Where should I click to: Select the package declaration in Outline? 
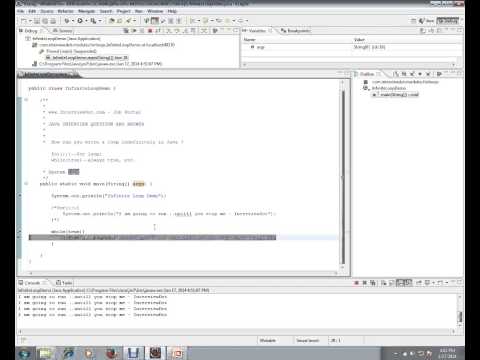[401, 82]
